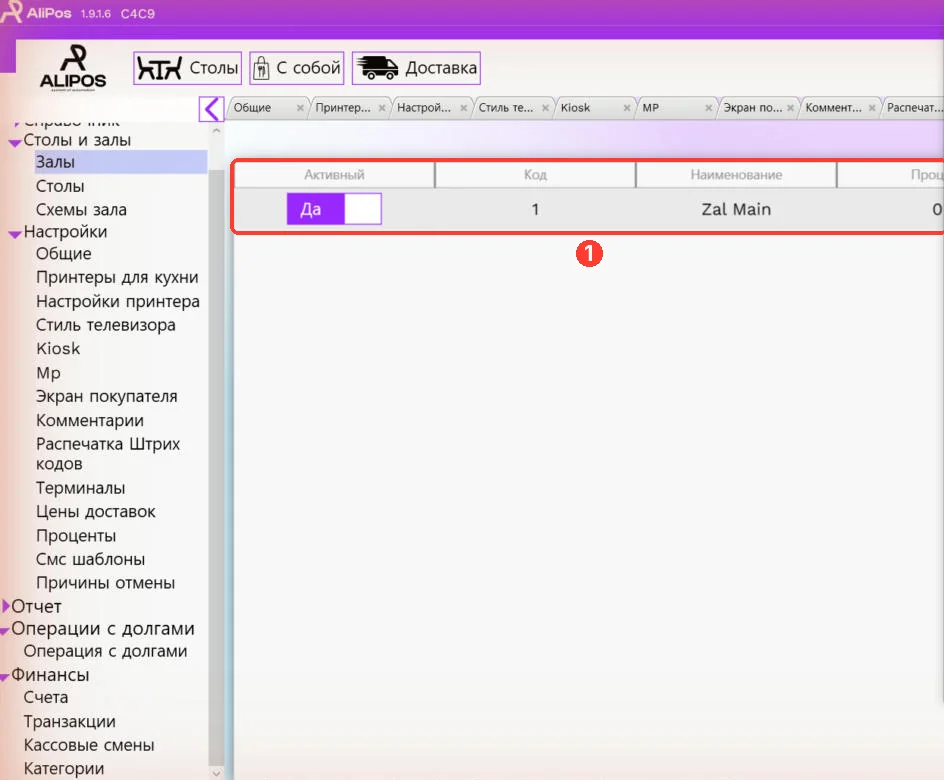Open Кассовые смены in the sidebar

[89, 745]
